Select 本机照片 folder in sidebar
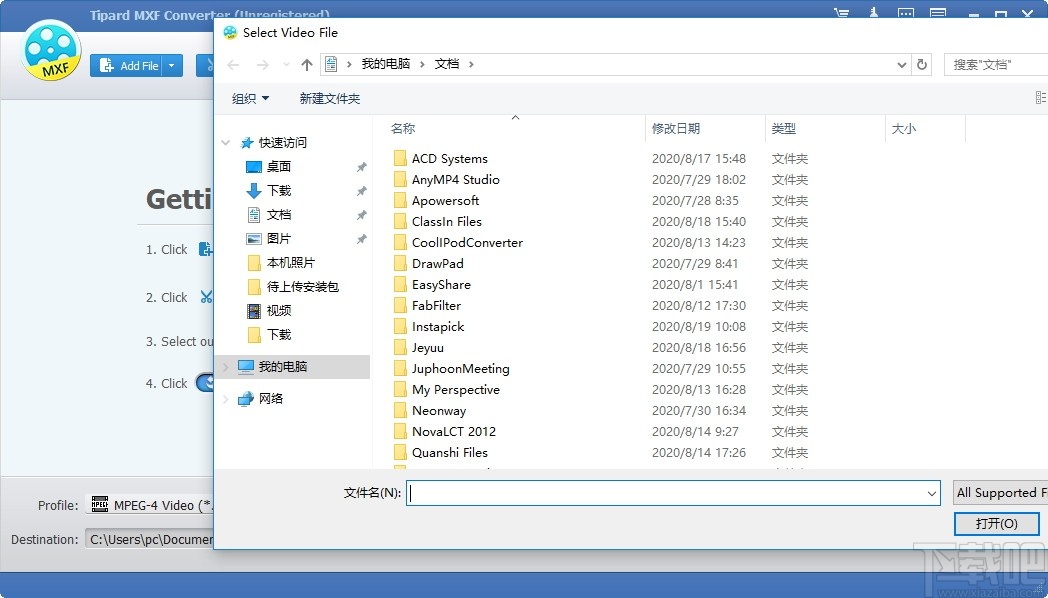This screenshot has height=598, width=1048. click(x=291, y=263)
